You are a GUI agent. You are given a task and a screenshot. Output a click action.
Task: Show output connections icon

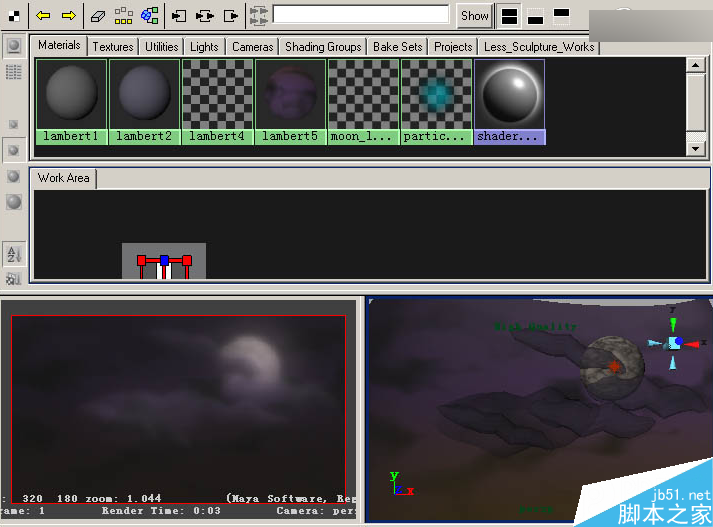231,16
